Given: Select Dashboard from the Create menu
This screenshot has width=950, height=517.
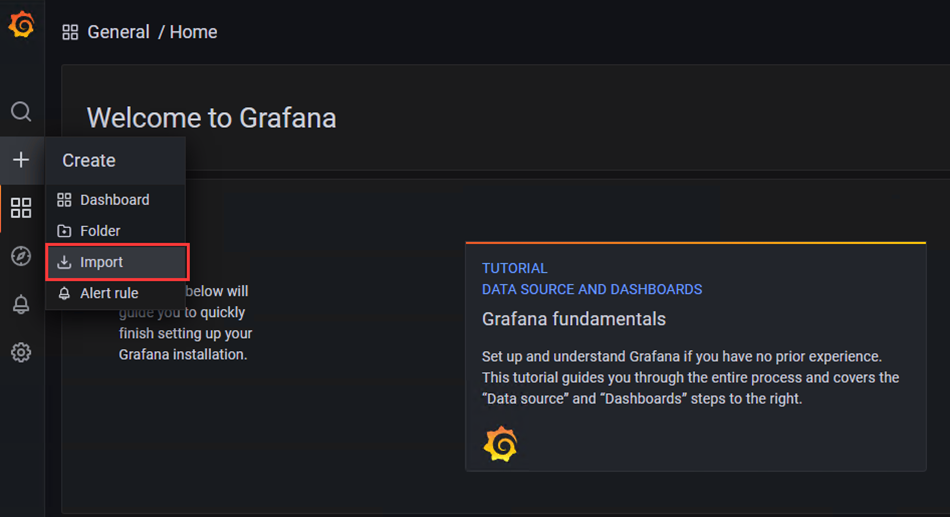Looking at the screenshot, I should (116, 200).
